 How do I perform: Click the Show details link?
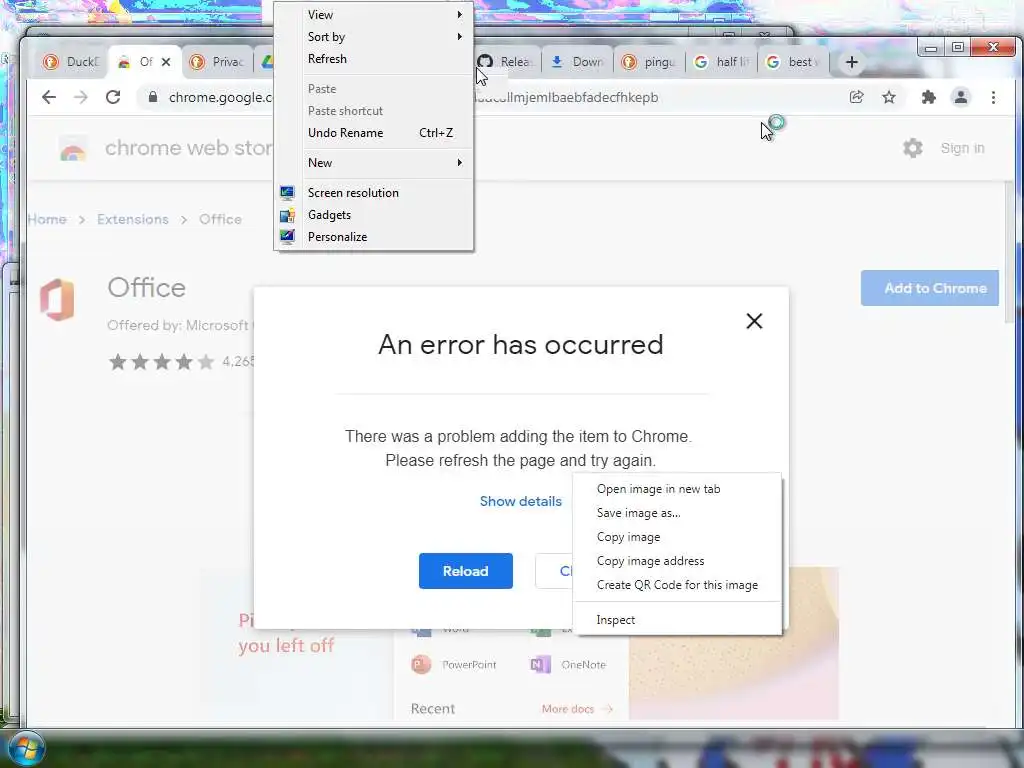pyautogui.click(x=520, y=501)
